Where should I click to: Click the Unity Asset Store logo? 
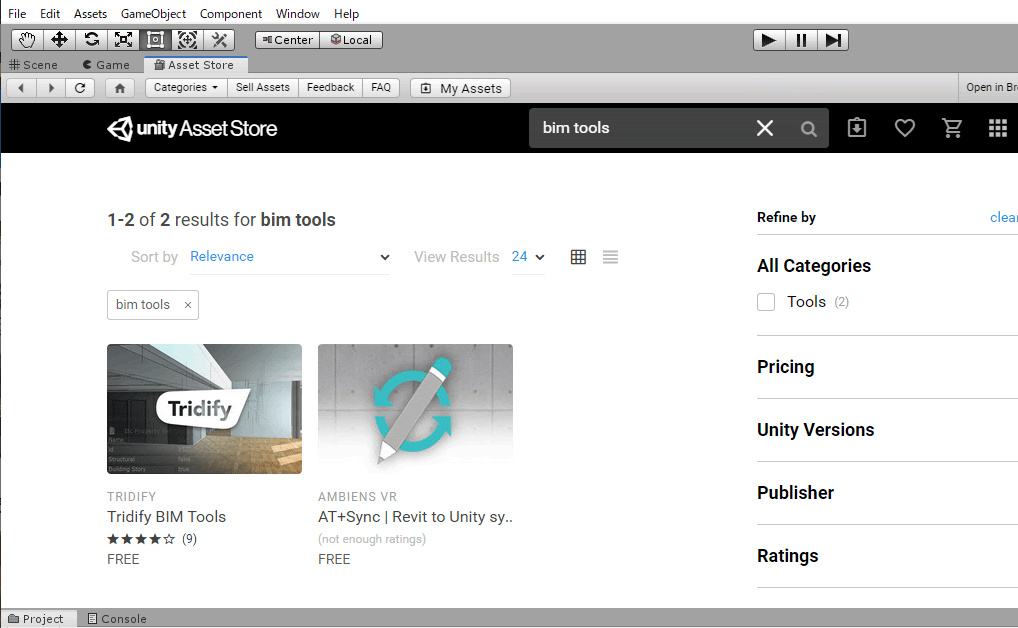point(192,129)
